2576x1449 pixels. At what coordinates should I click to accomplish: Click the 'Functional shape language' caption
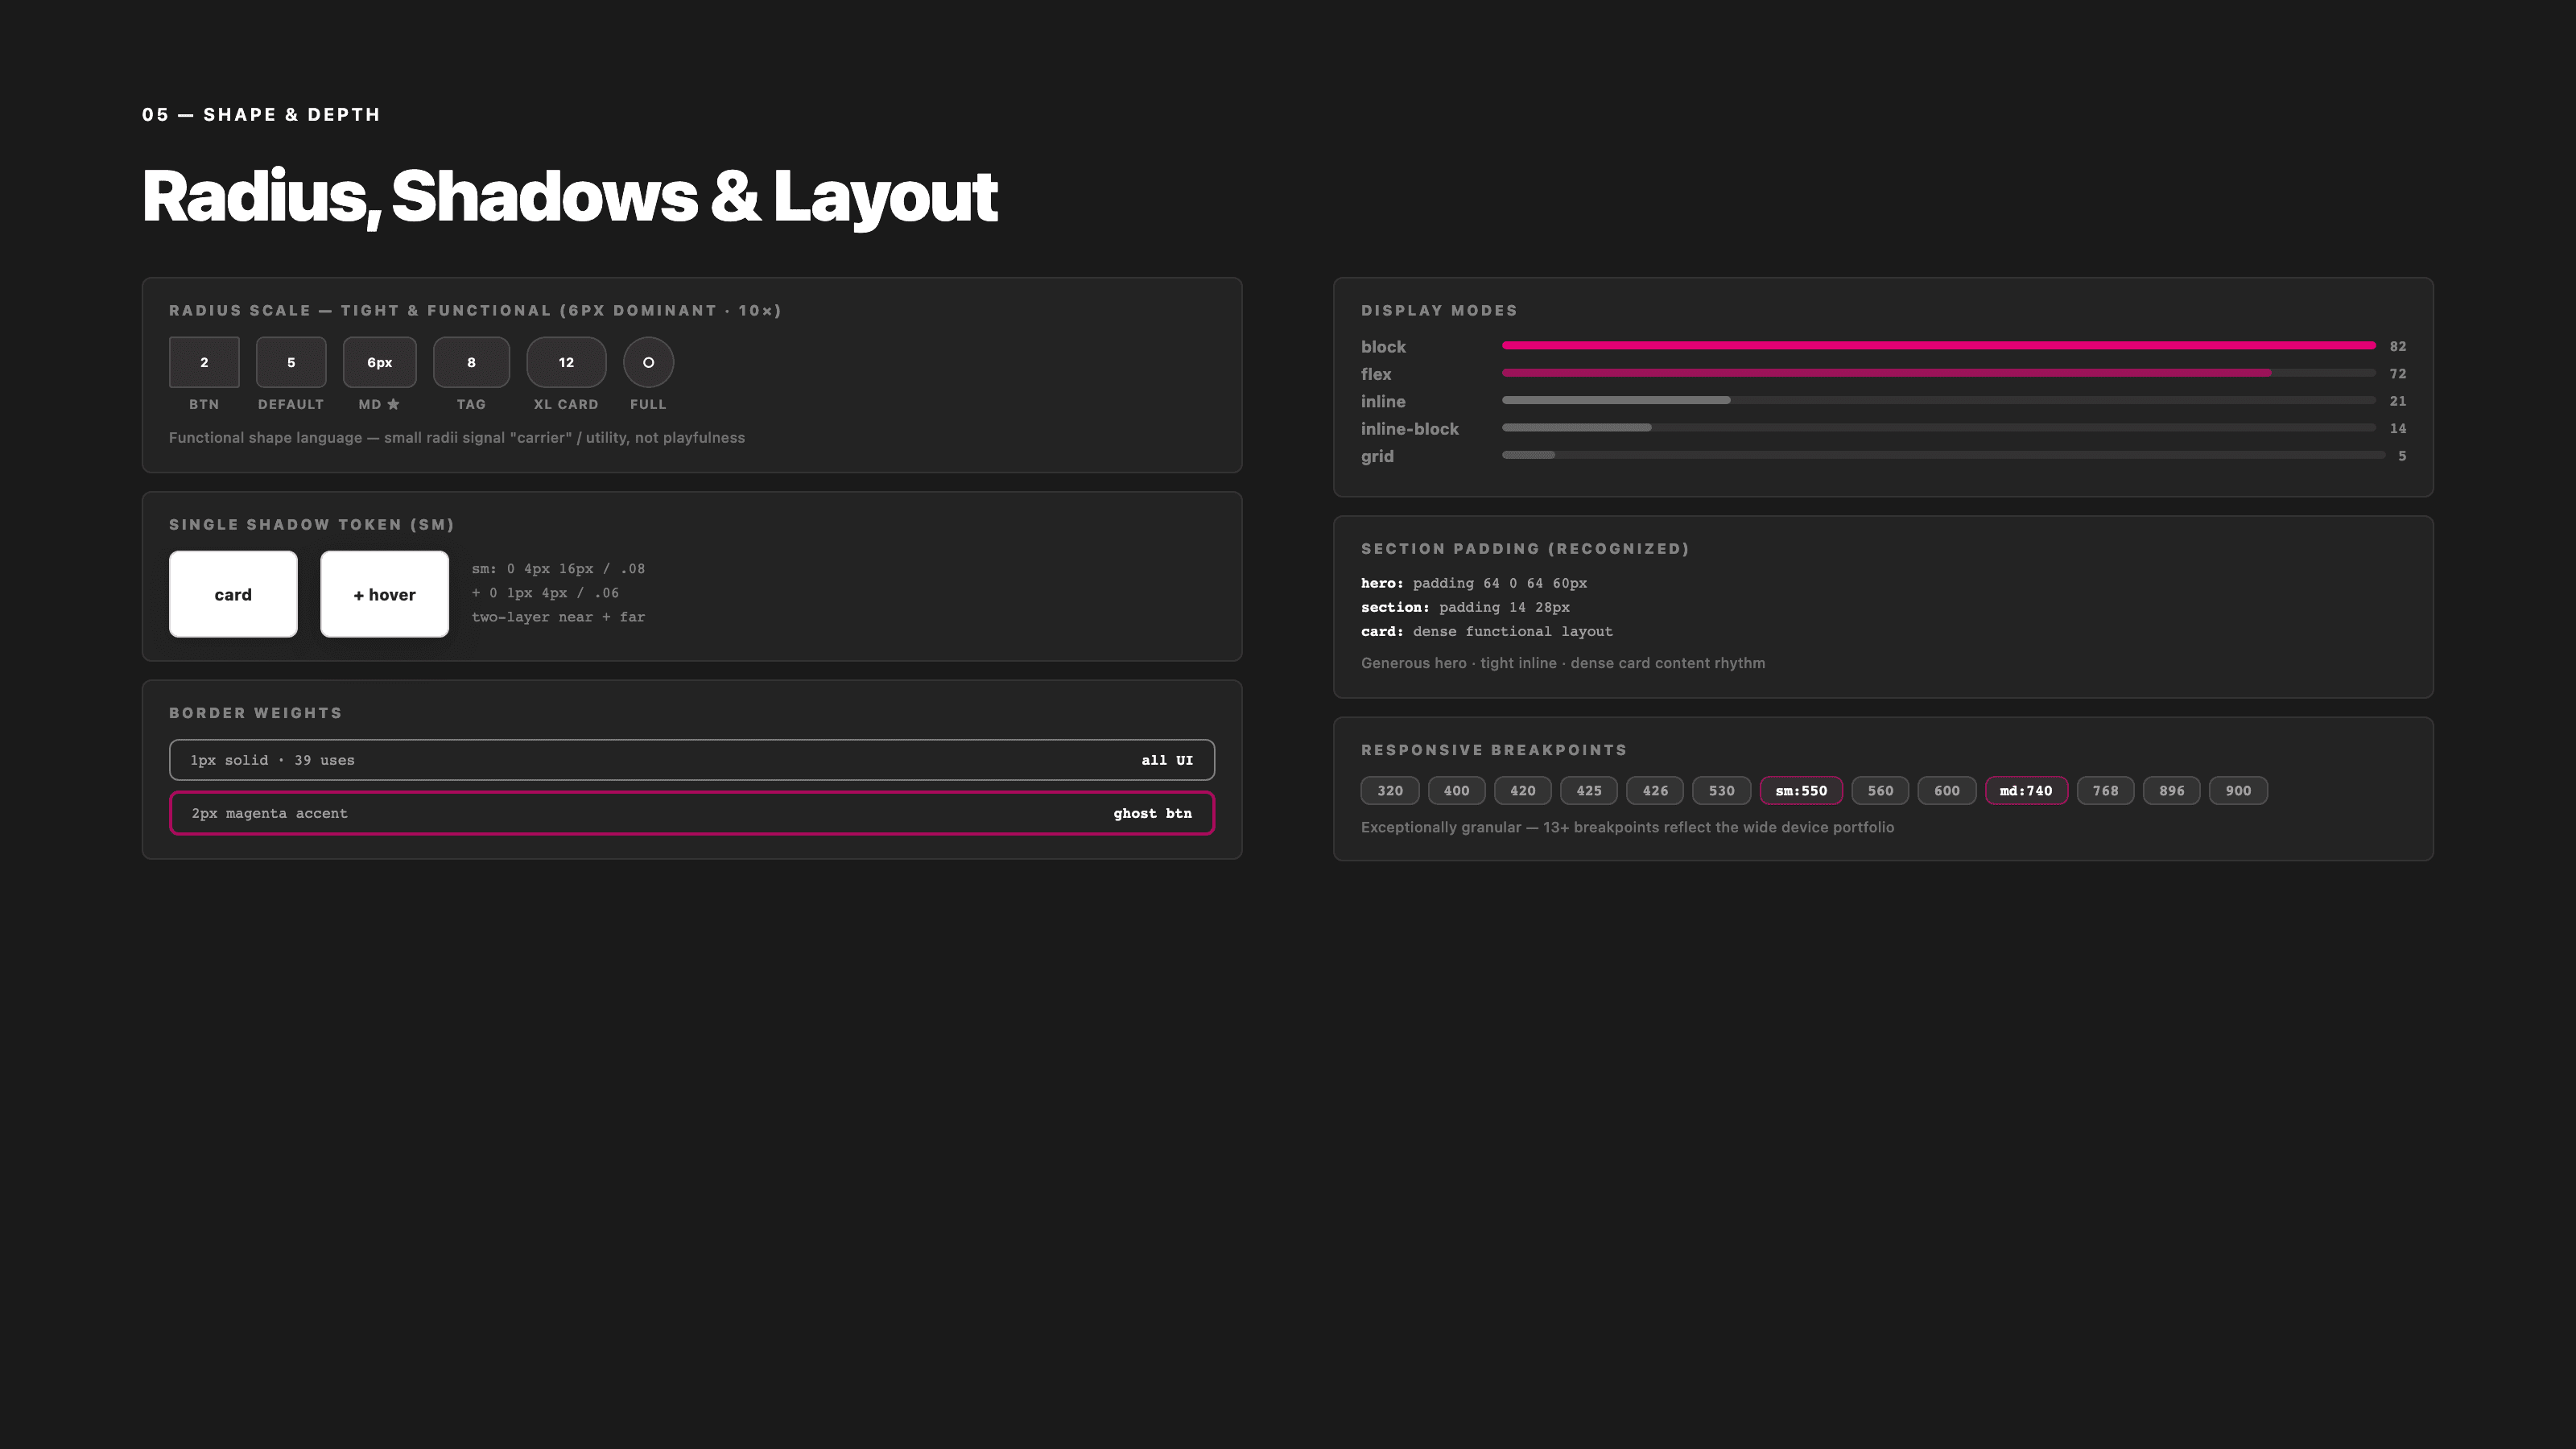click(457, 438)
